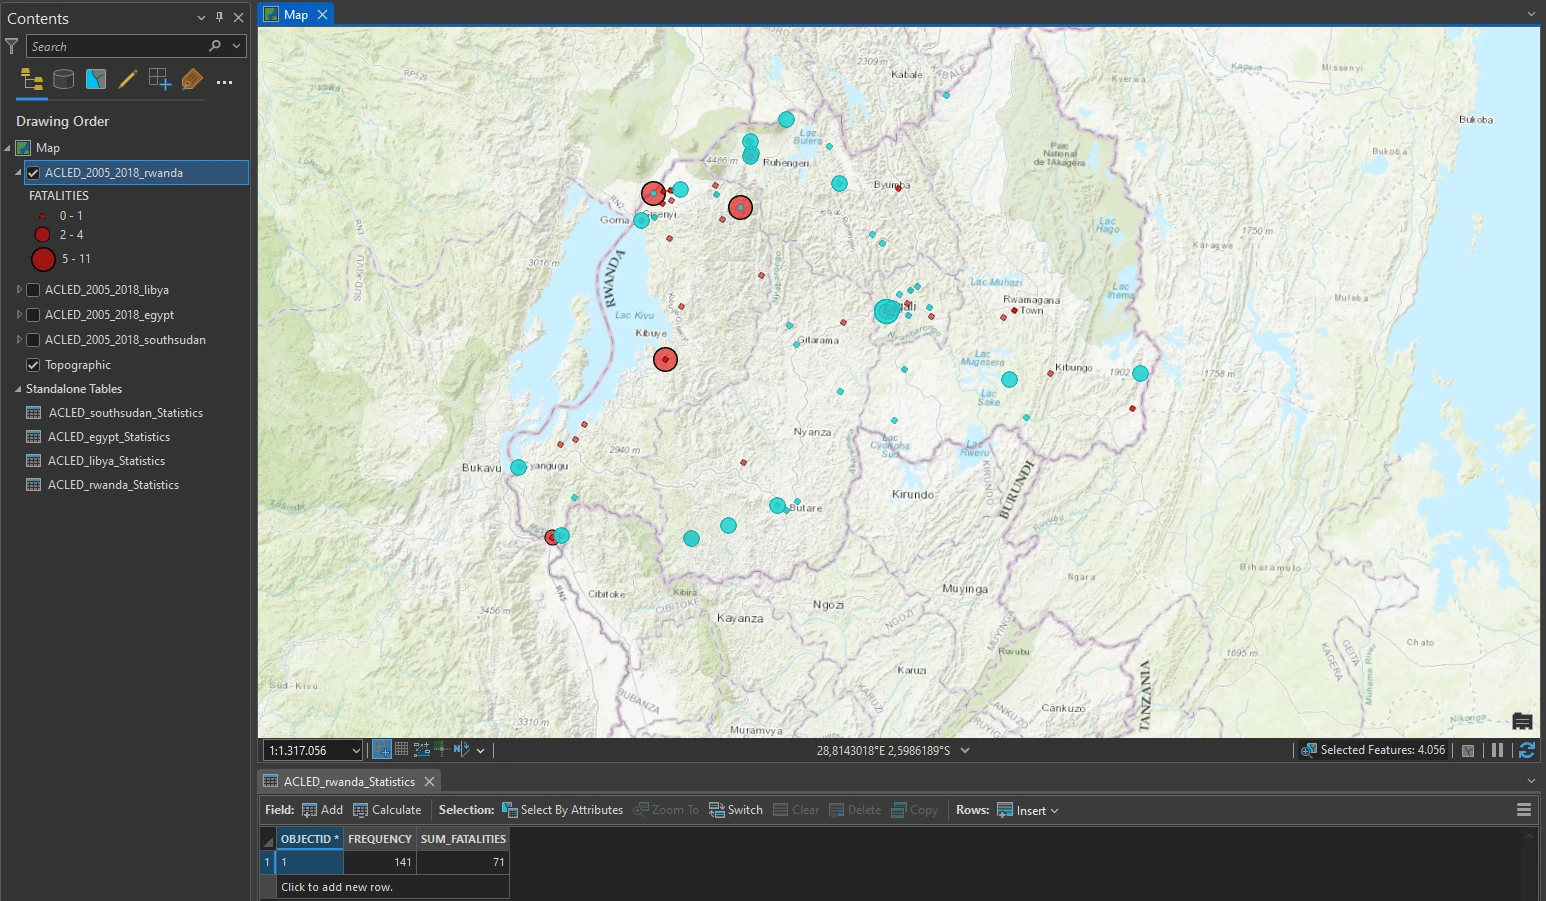Click Add field button
Viewport: 1546px width, 901px height.
[x=323, y=810]
